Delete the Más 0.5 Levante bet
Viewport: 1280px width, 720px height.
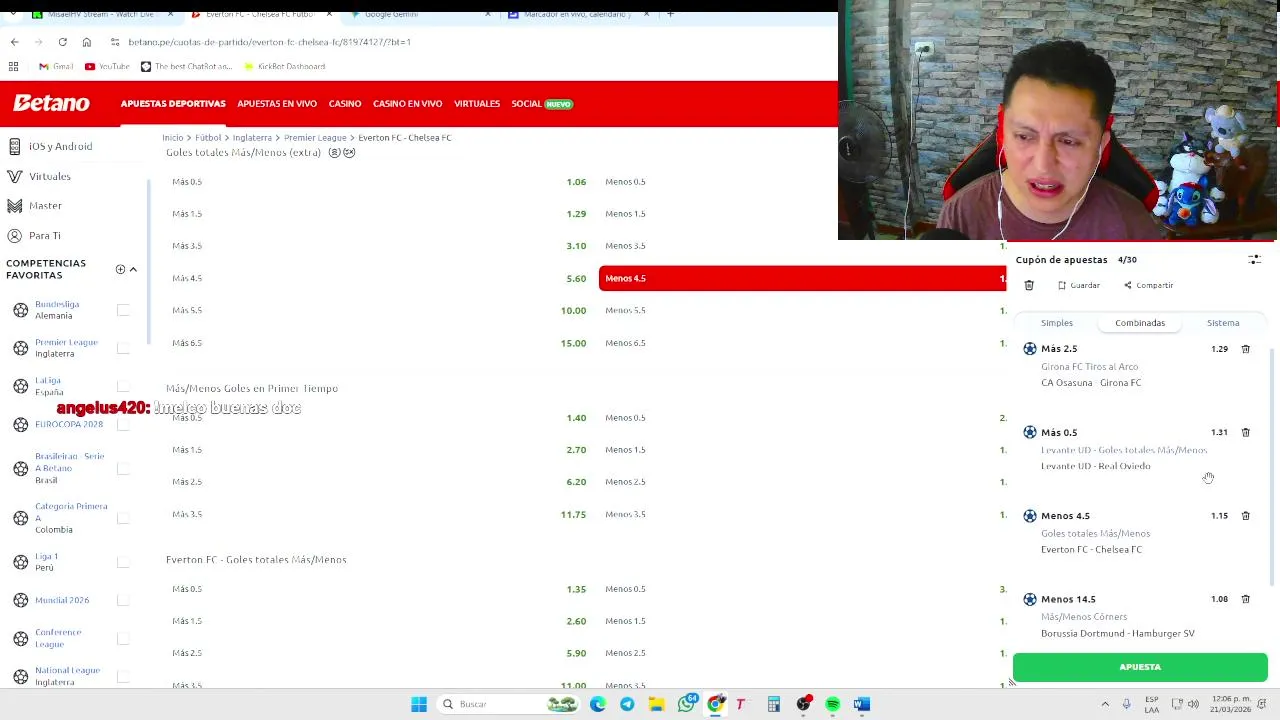pos(1245,432)
